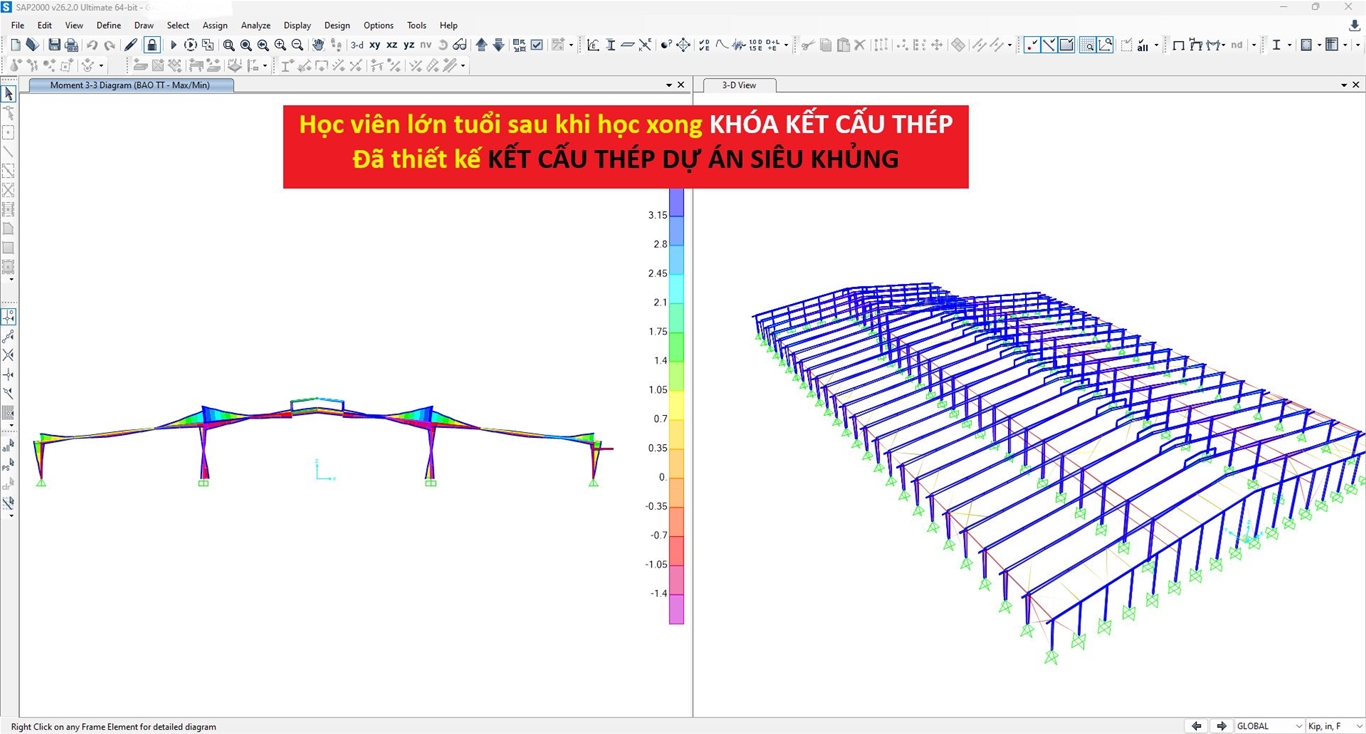
Task: Click the Run Analysis play icon
Action: [x=173, y=45]
